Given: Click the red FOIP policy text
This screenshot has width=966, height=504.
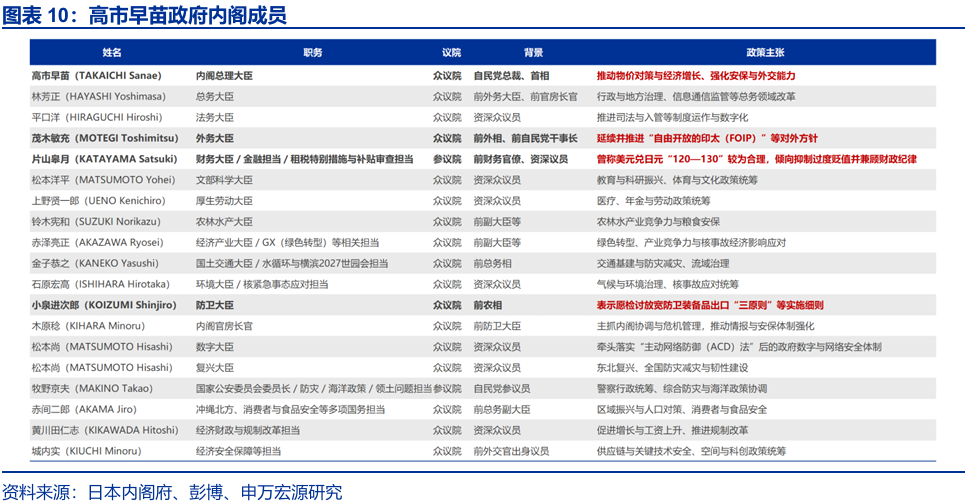Looking at the screenshot, I should click(x=706, y=138).
